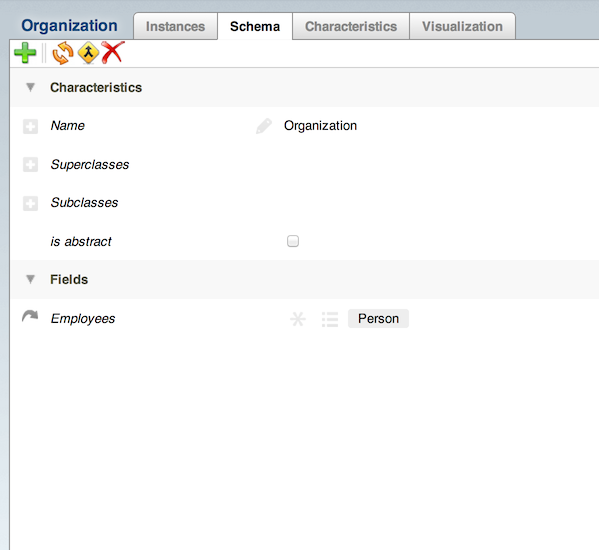Open the Characteristics tab
Screen dimensions: 599x550
[x=351, y=26]
